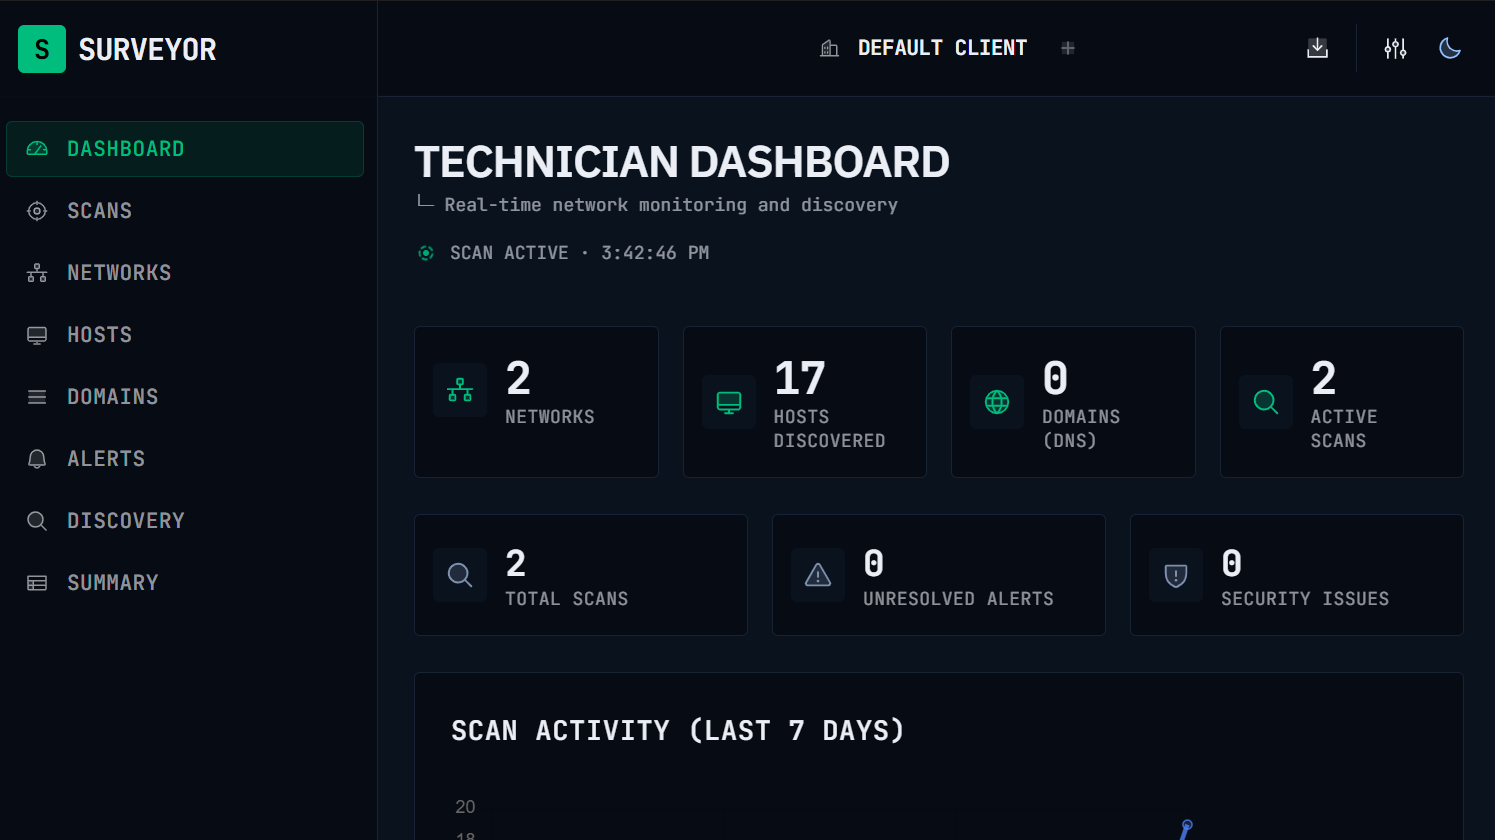The height and width of the screenshot is (840, 1495).
Task: Click the Networks stat card icon
Action: tap(460, 390)
